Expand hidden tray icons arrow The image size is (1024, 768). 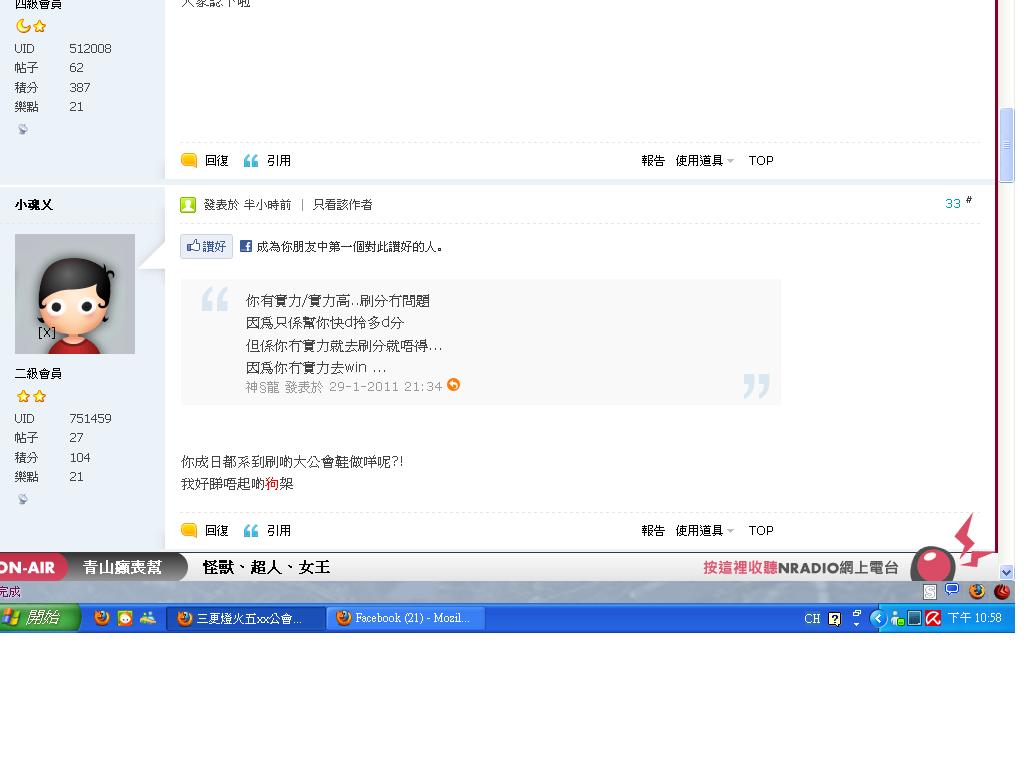pyautogui.click(x=878, y=618)
